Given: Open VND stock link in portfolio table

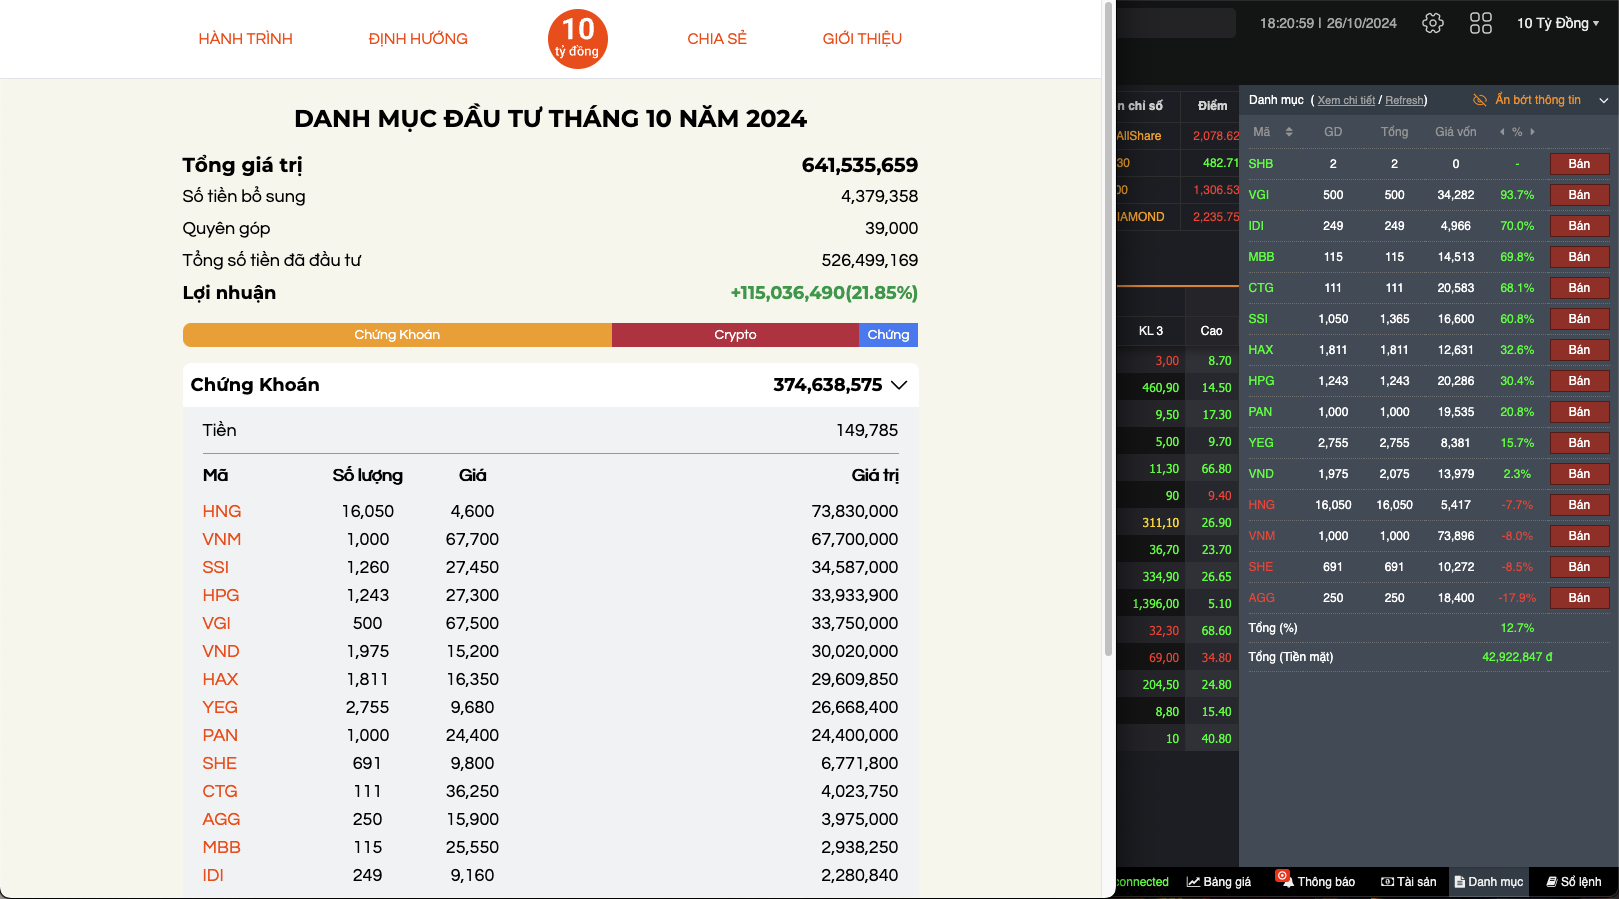Looking at the screenshot, I should pos(221,651).
